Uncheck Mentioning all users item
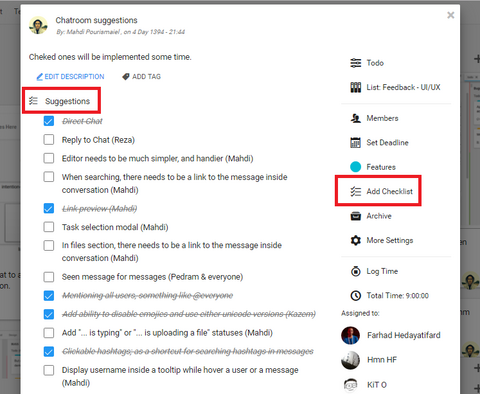The image size is (480, 394). (49, 295)
